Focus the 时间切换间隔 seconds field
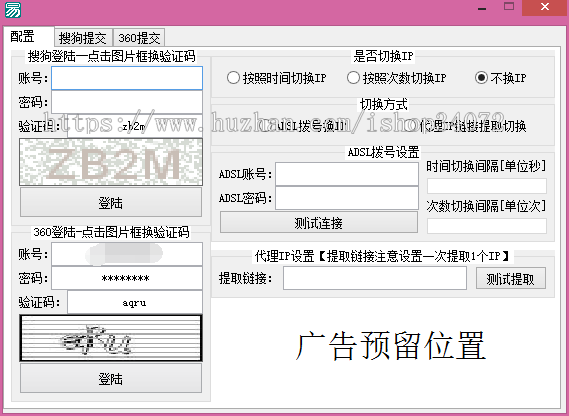The width and height of the screenshot is (569, 416). pyautogui.click(x=487, y=186)
